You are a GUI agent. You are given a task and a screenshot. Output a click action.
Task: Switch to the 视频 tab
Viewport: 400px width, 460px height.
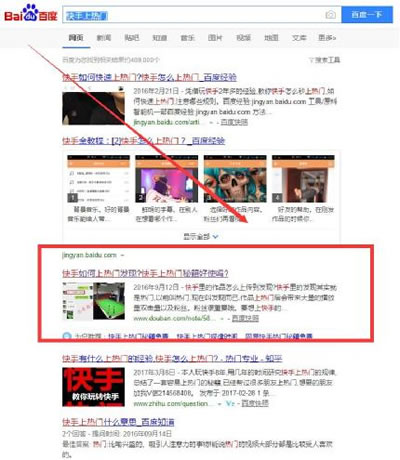click(x=243, y=38)
